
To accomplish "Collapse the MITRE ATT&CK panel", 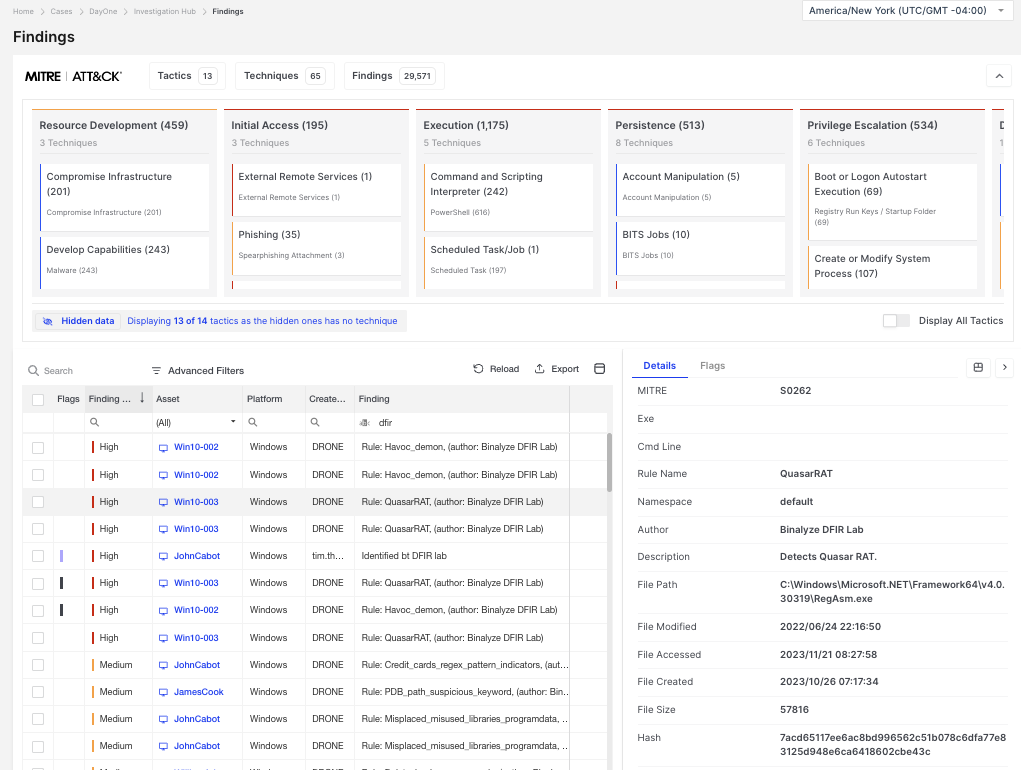I will tap(998, 76).
